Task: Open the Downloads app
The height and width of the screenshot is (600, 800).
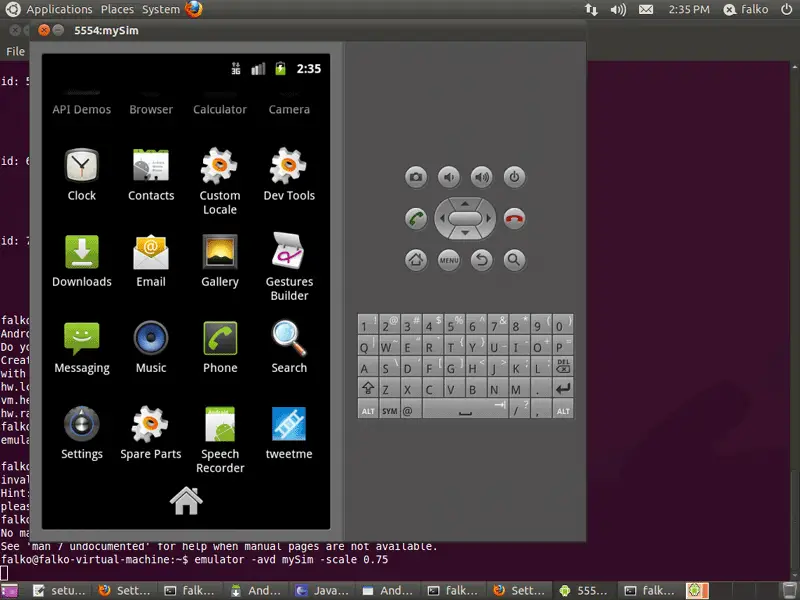Action: pyautogui.click(x=82, y=261)
